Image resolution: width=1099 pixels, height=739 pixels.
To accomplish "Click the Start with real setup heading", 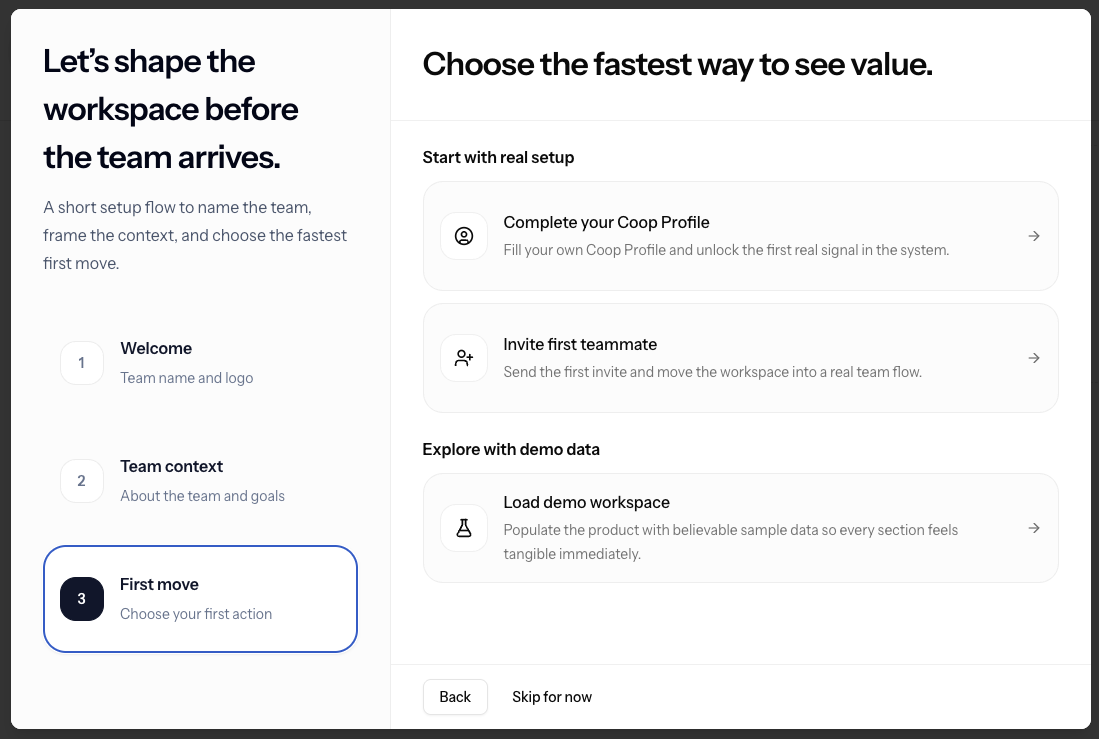I will (498, 157).
